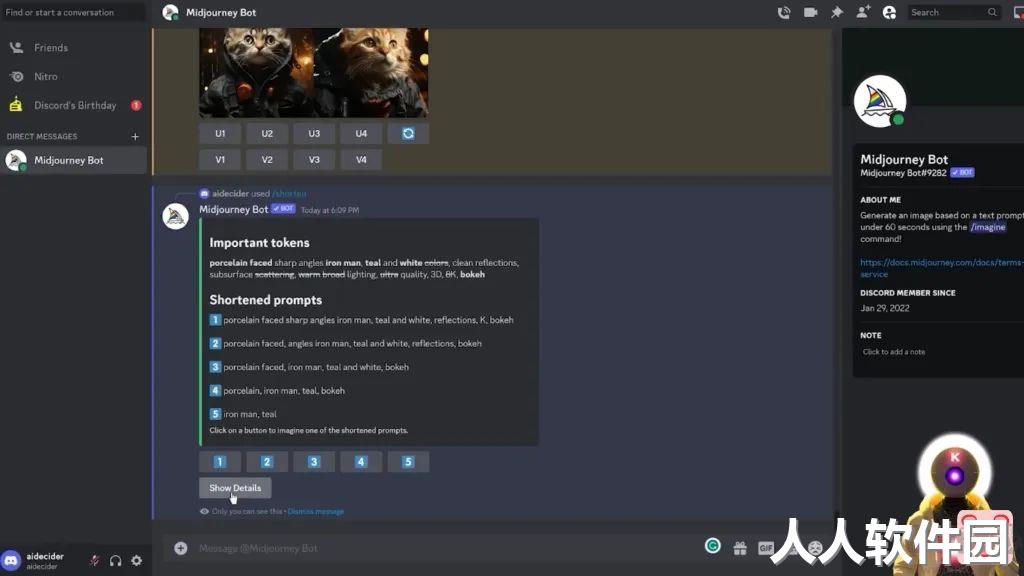Imagine shortened prompt 5 button
The width and height of the screenshot is (1024, 576).
(x=408, y=462)
